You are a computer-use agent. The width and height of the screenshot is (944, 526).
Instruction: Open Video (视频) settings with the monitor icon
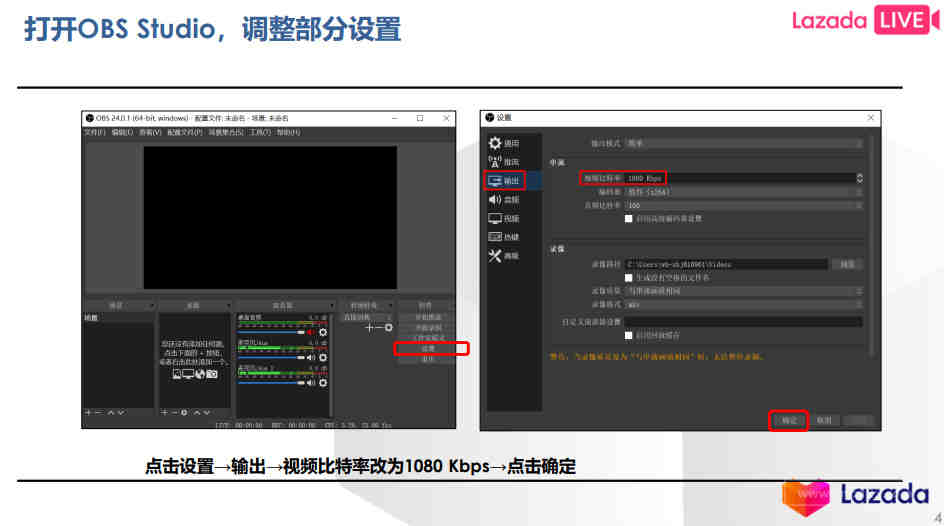pyautogui.click(x=504, y=218)
